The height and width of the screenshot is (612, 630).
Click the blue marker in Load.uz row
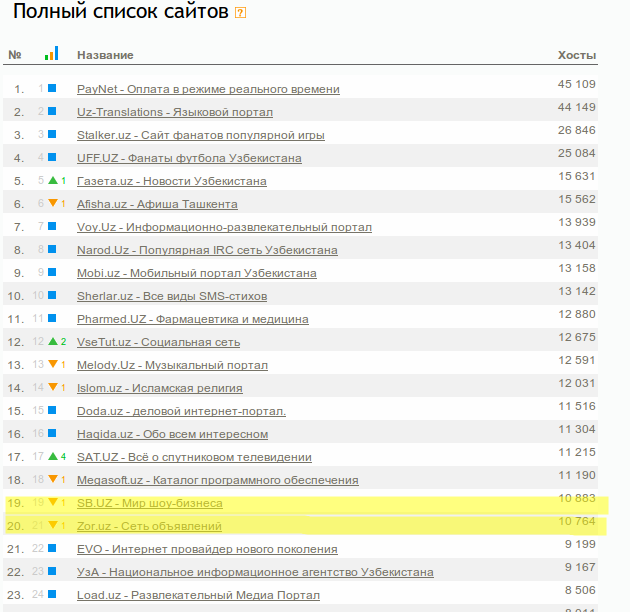(x=52, y=594)
